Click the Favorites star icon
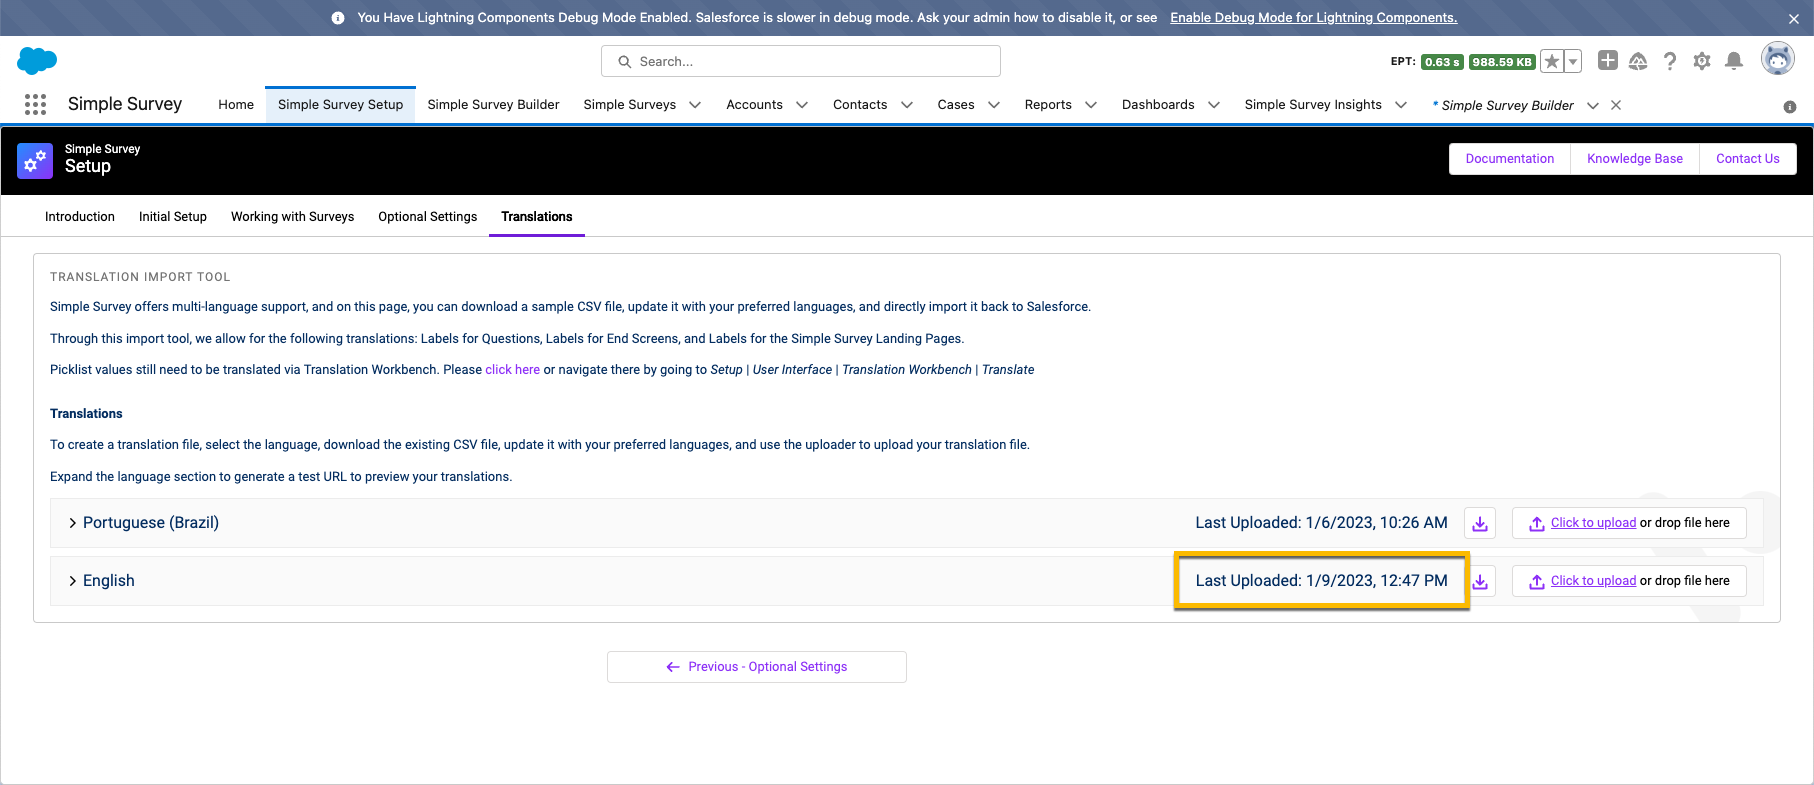Screen dimensions: 1814x785 click(1551, 62)
